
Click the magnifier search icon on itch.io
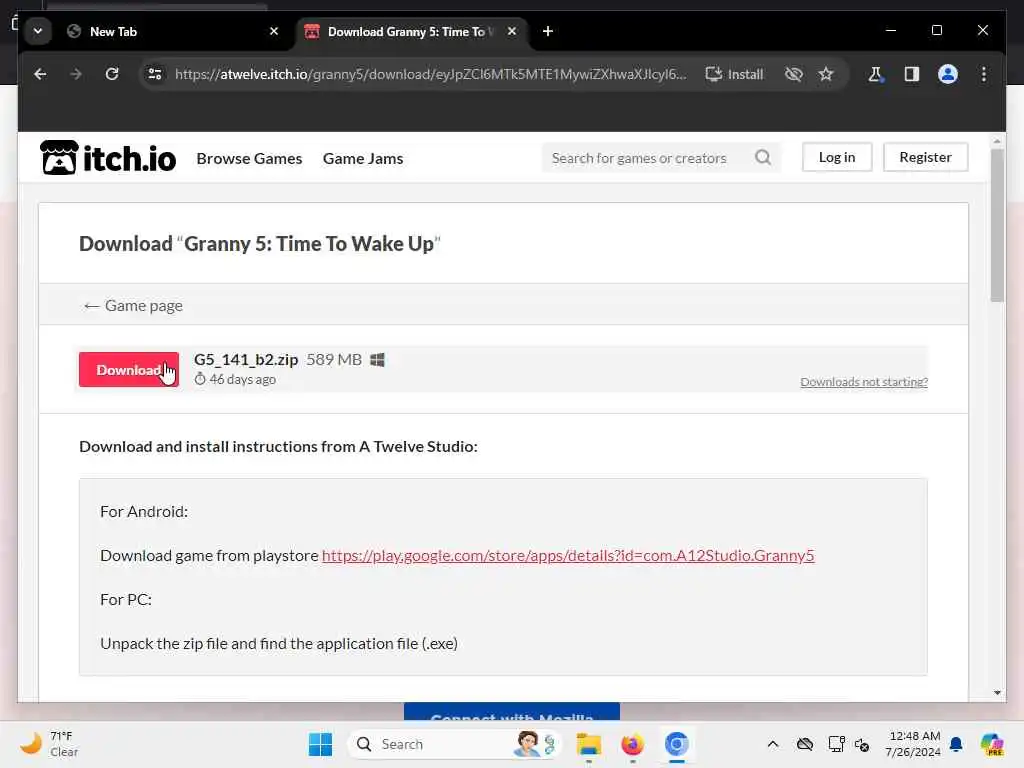click(x=763, y=157)
